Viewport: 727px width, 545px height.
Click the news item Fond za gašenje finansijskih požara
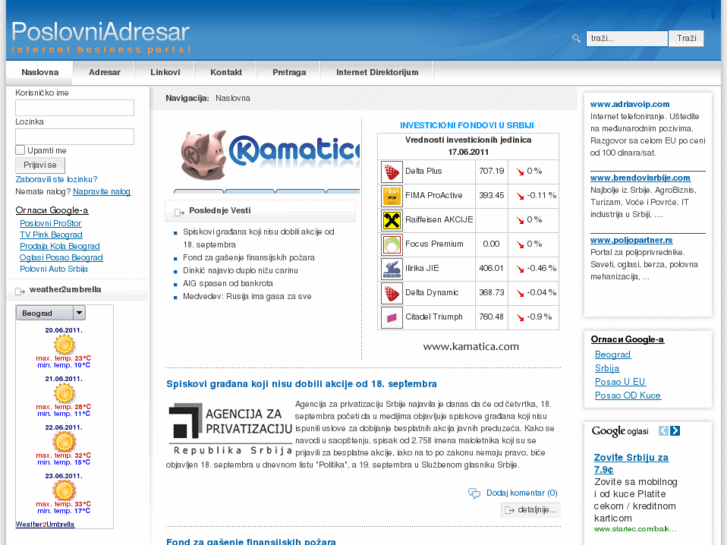coord(249,257)
